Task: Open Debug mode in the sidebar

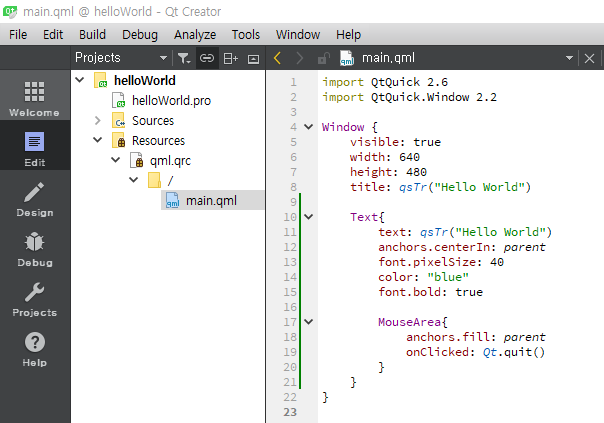Action: pos(34,249)
